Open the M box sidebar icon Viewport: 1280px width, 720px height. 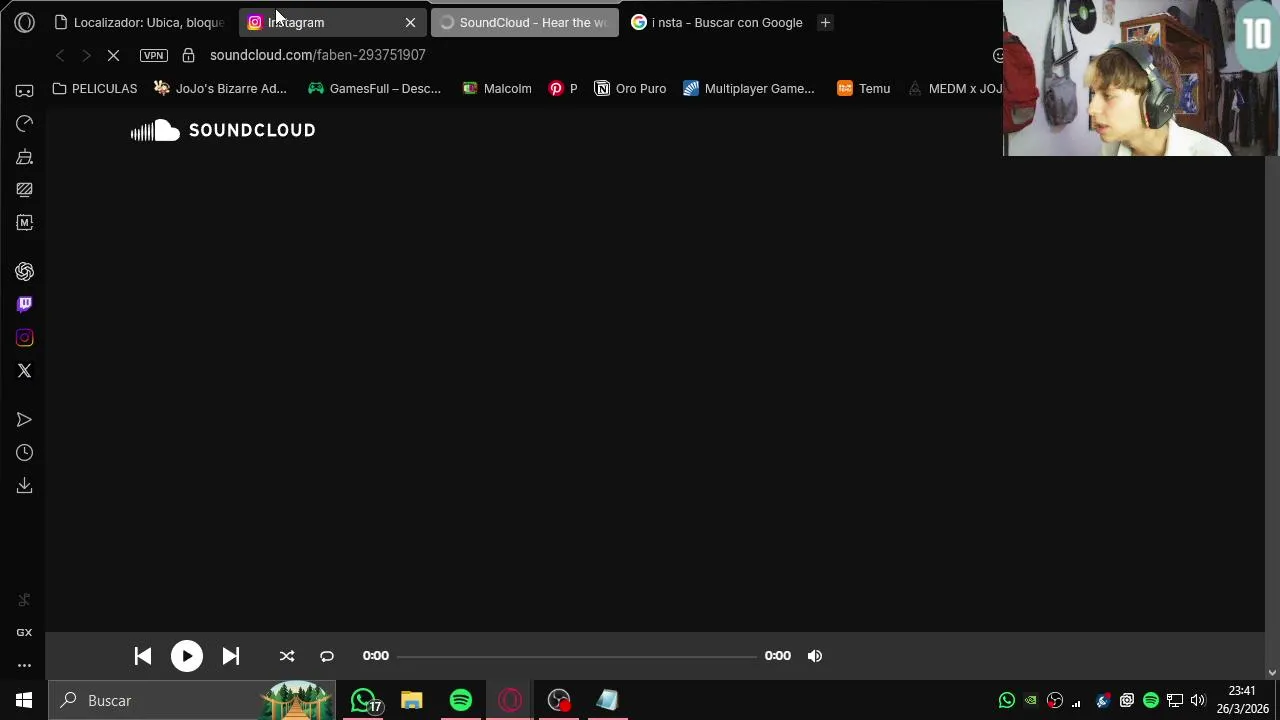24,222
